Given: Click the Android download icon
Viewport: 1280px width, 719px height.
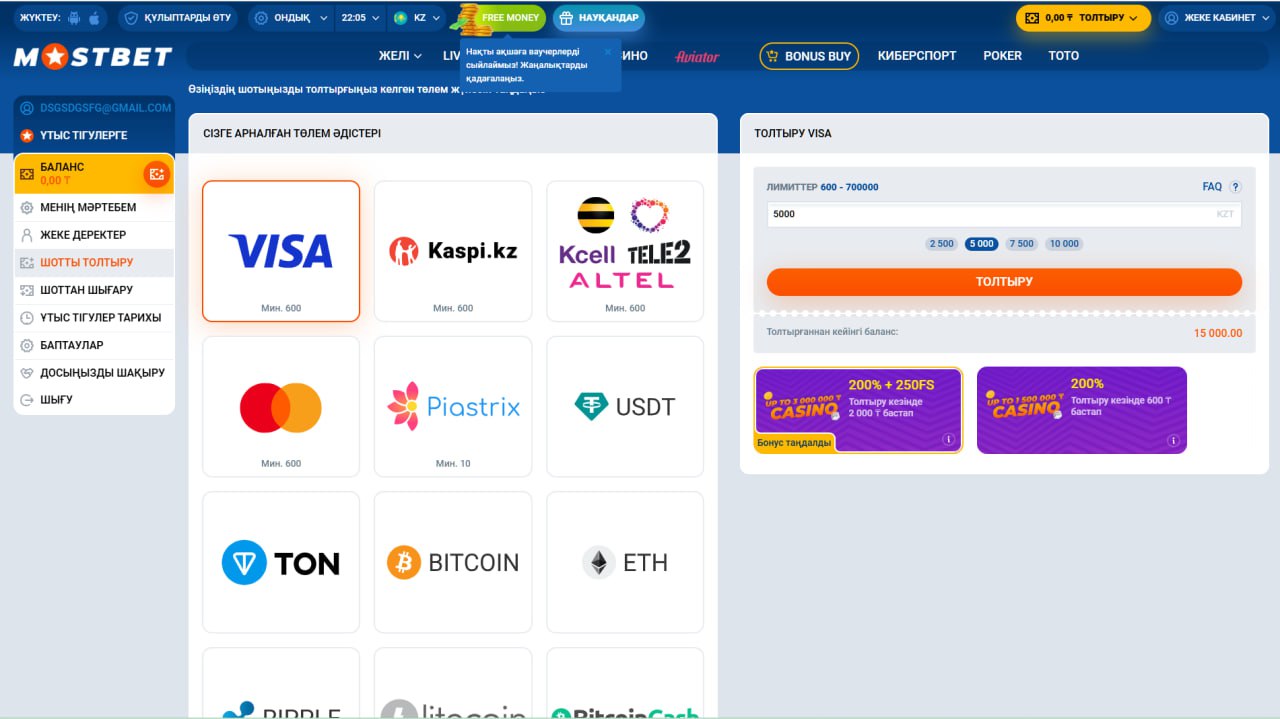Looking at the screenshot, I should [x=74, y=18].
